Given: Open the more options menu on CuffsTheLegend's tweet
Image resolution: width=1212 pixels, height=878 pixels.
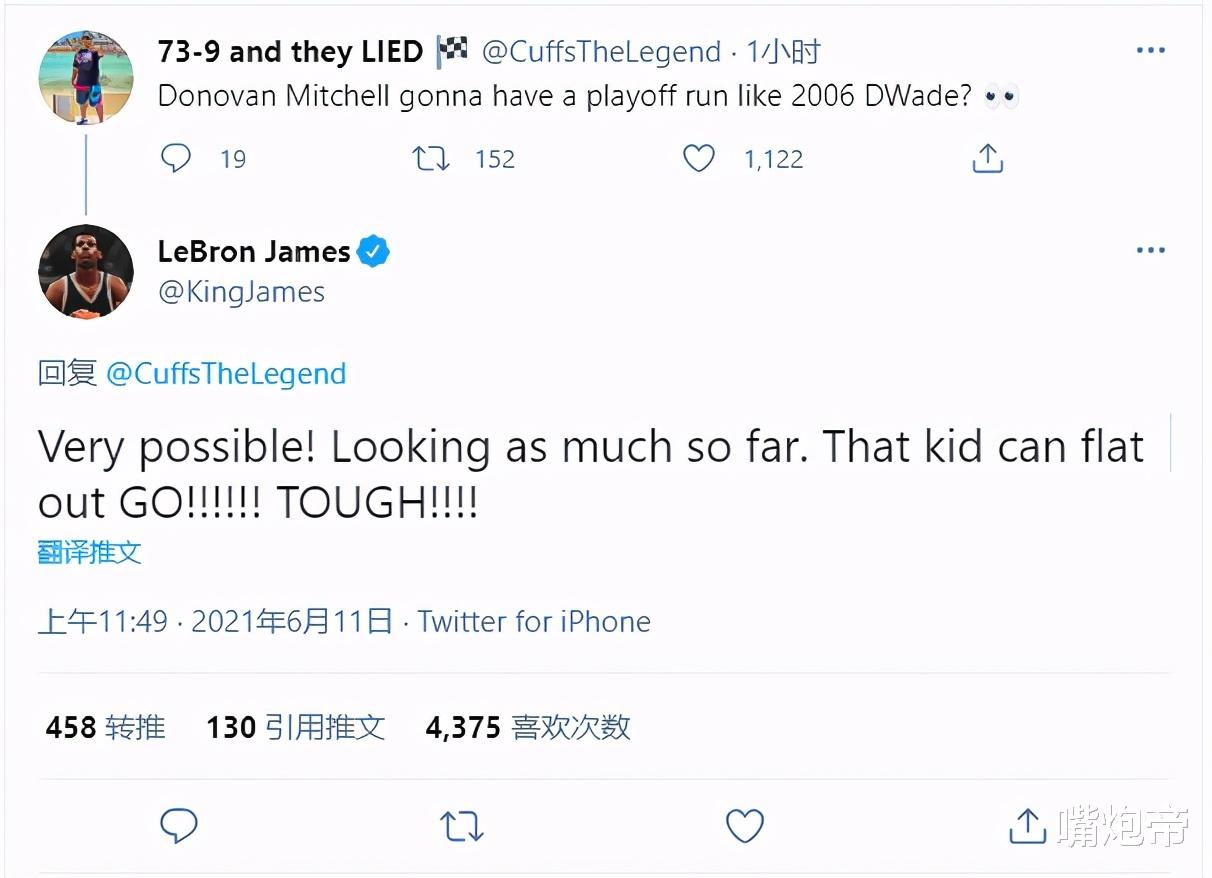Looking at the screenshot, I should coord(1151,50).
